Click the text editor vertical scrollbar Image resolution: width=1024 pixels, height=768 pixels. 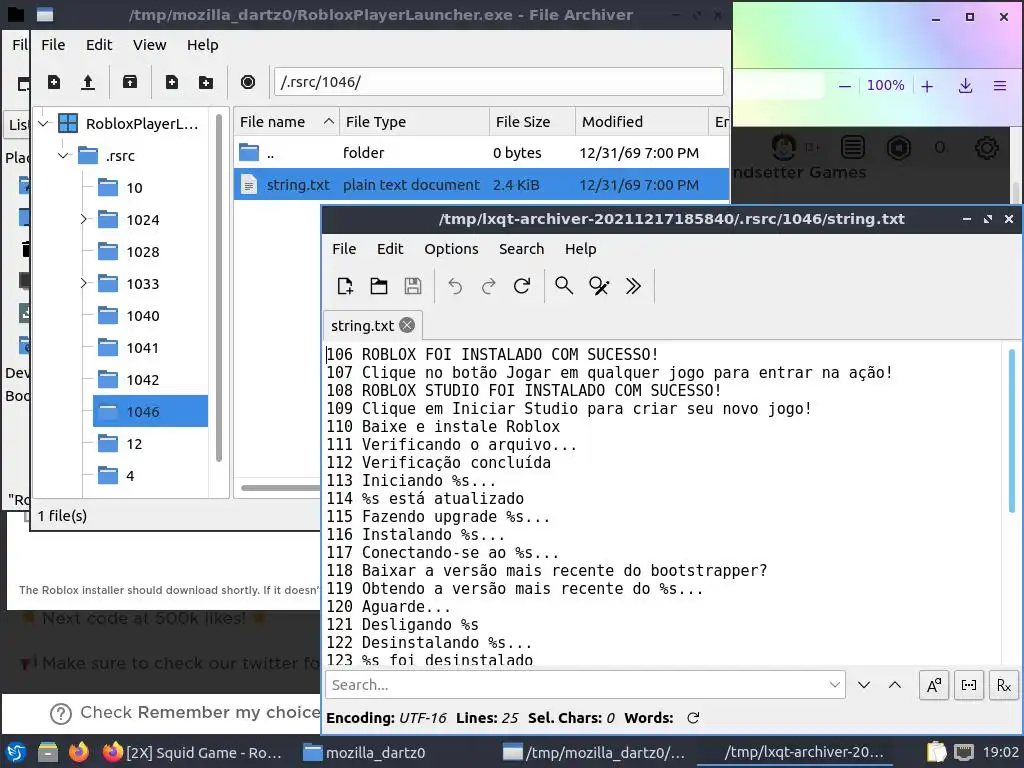coord(1012,431)
